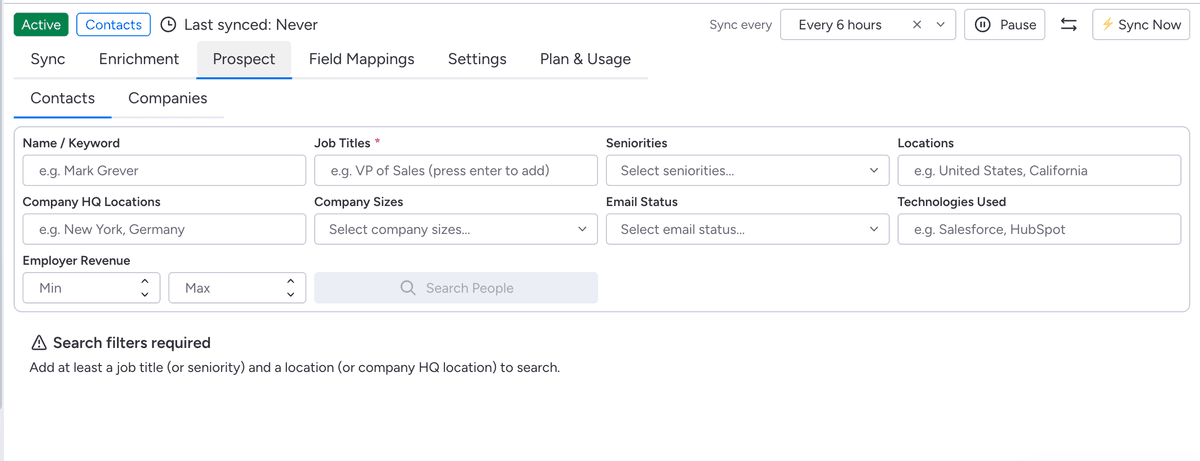
Task: Click the "Search filters required" heading
Action: pos(132,343)
